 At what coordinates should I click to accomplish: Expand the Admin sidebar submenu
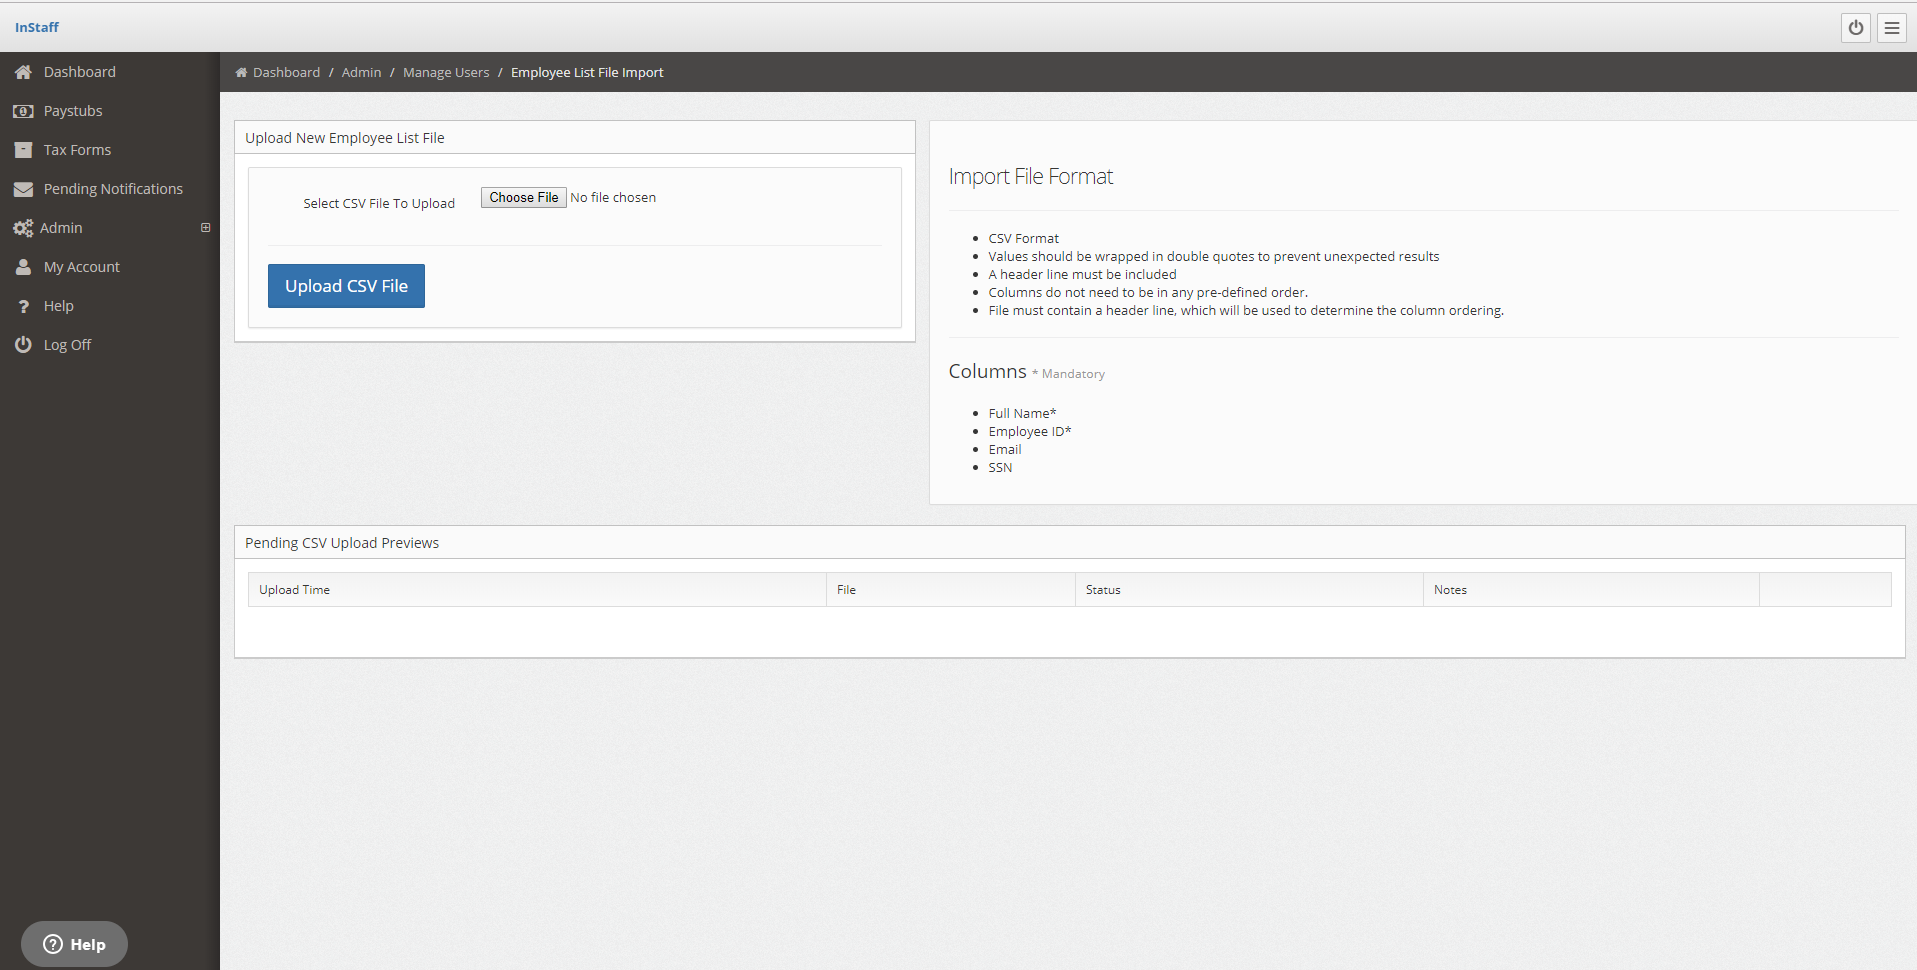(x=206, y=227)
